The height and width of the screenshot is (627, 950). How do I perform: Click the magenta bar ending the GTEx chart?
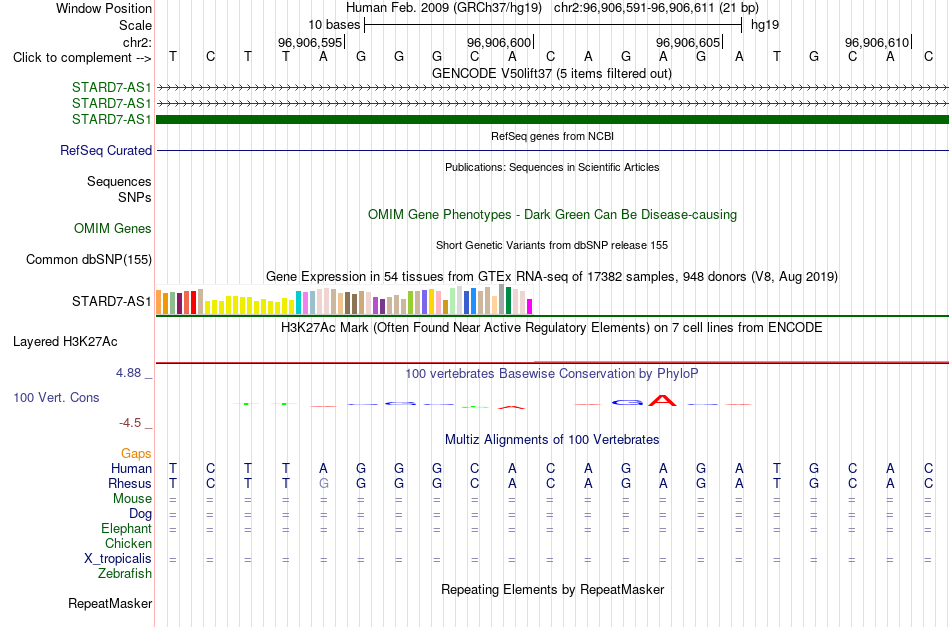[x=530, y=307]
